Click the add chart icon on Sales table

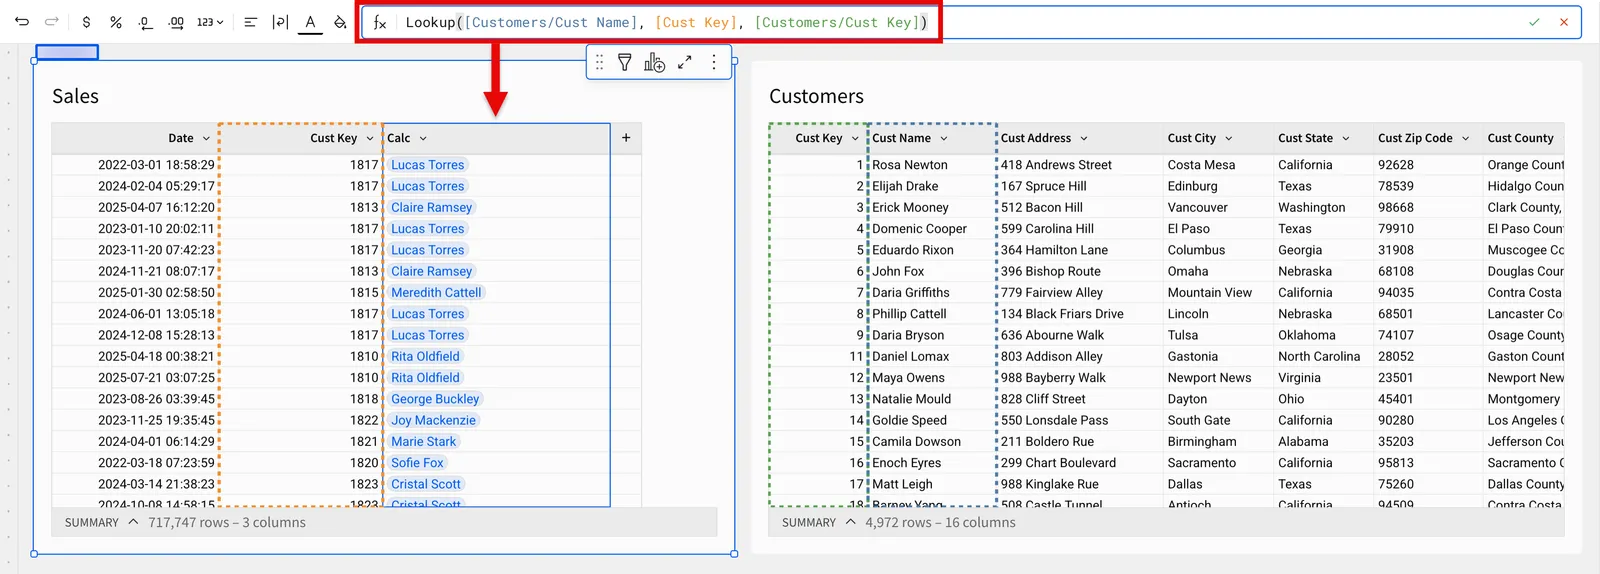655,62
